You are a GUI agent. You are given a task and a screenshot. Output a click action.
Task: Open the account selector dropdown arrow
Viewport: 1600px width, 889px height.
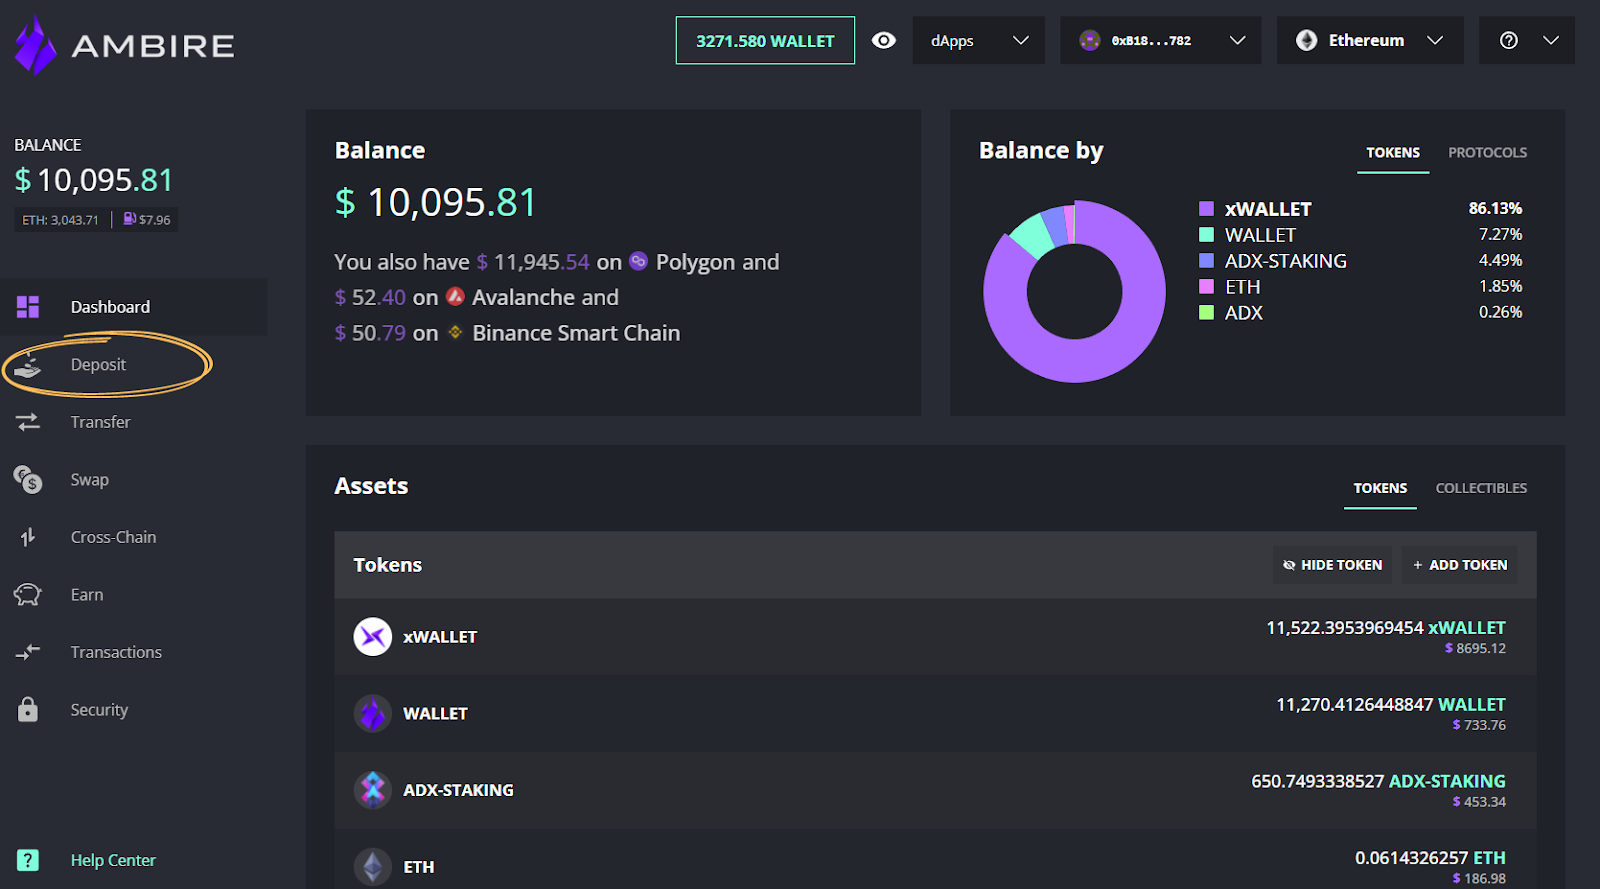click(1237, 41)
